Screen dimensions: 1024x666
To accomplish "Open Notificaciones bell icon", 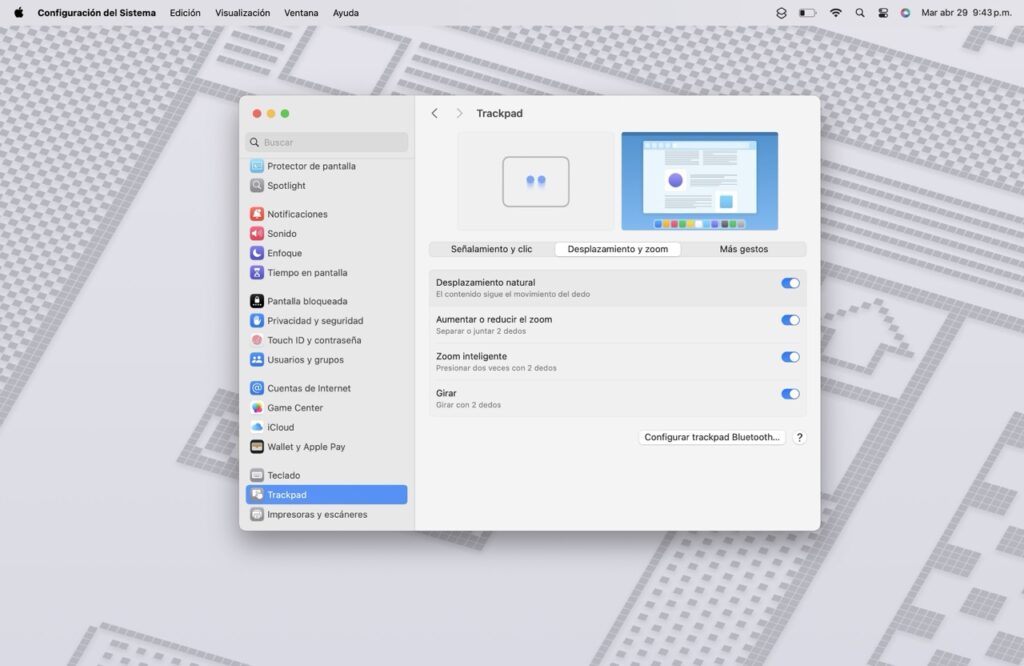I will [257, 214].
